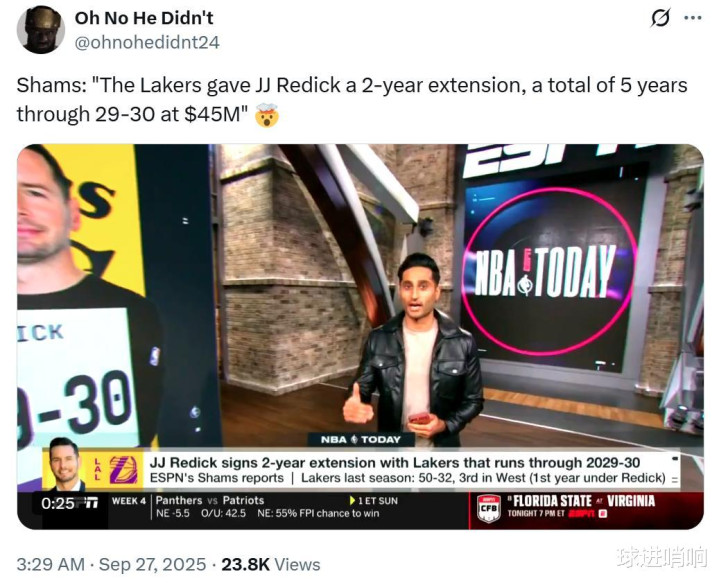Click the NBA Today circular screen logo

(x=549, y=272)
